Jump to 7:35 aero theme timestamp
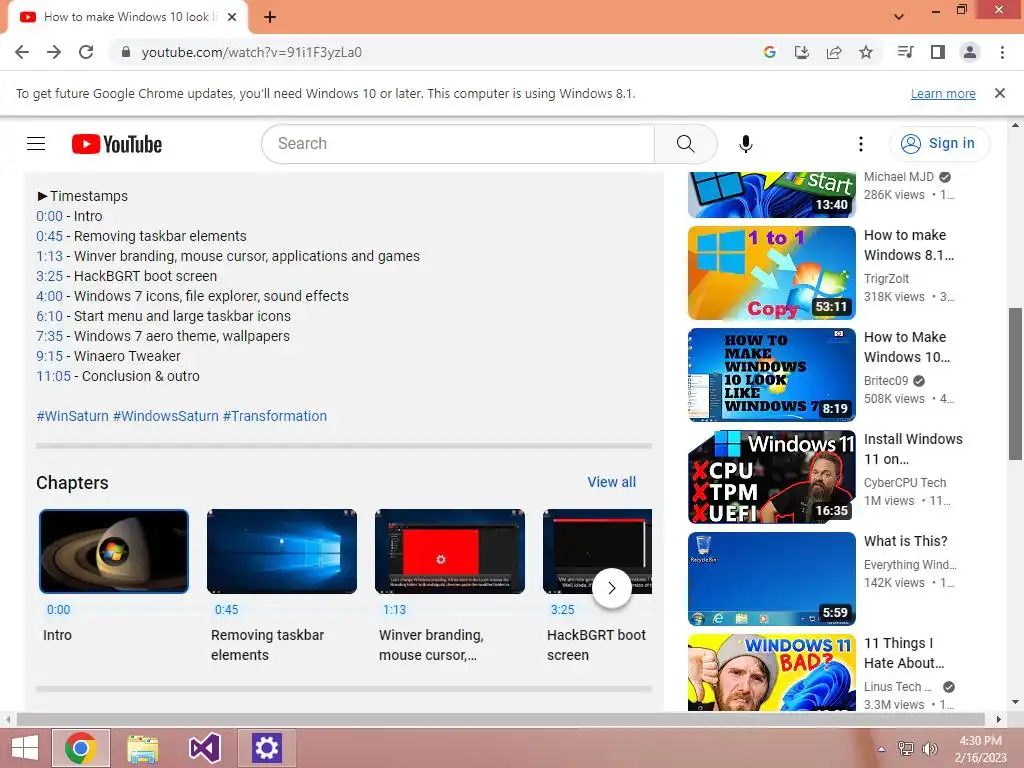 click(50, 336)
